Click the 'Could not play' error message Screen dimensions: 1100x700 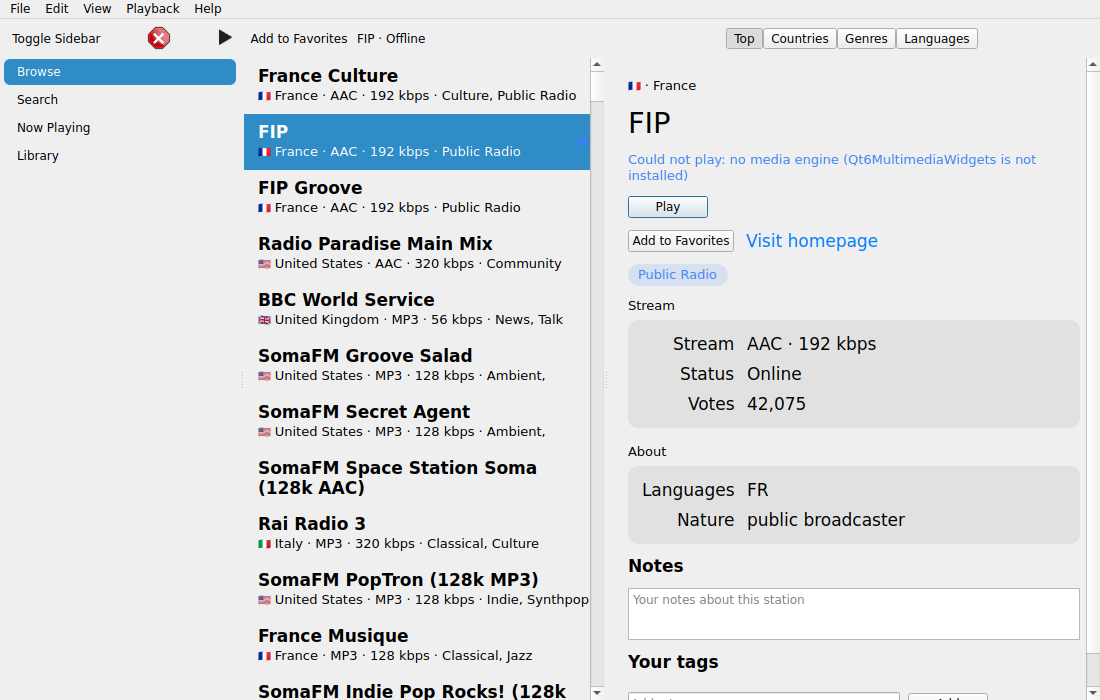[x=832, y=168]
